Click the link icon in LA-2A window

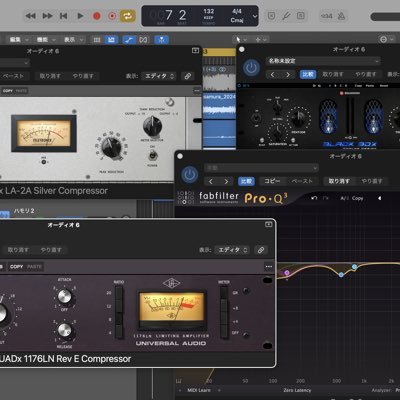(x=188, y=76)
